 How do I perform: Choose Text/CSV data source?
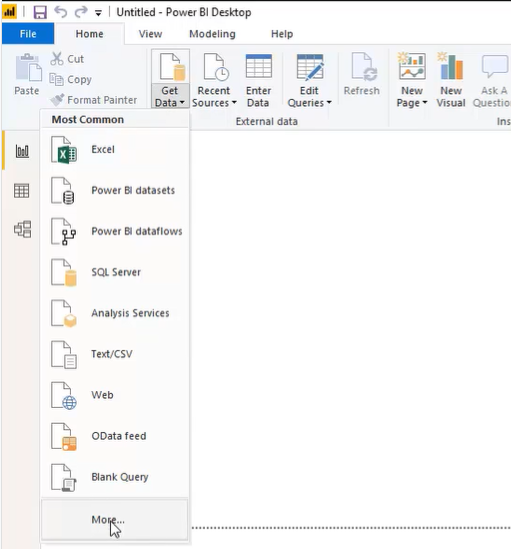(115, 354)
